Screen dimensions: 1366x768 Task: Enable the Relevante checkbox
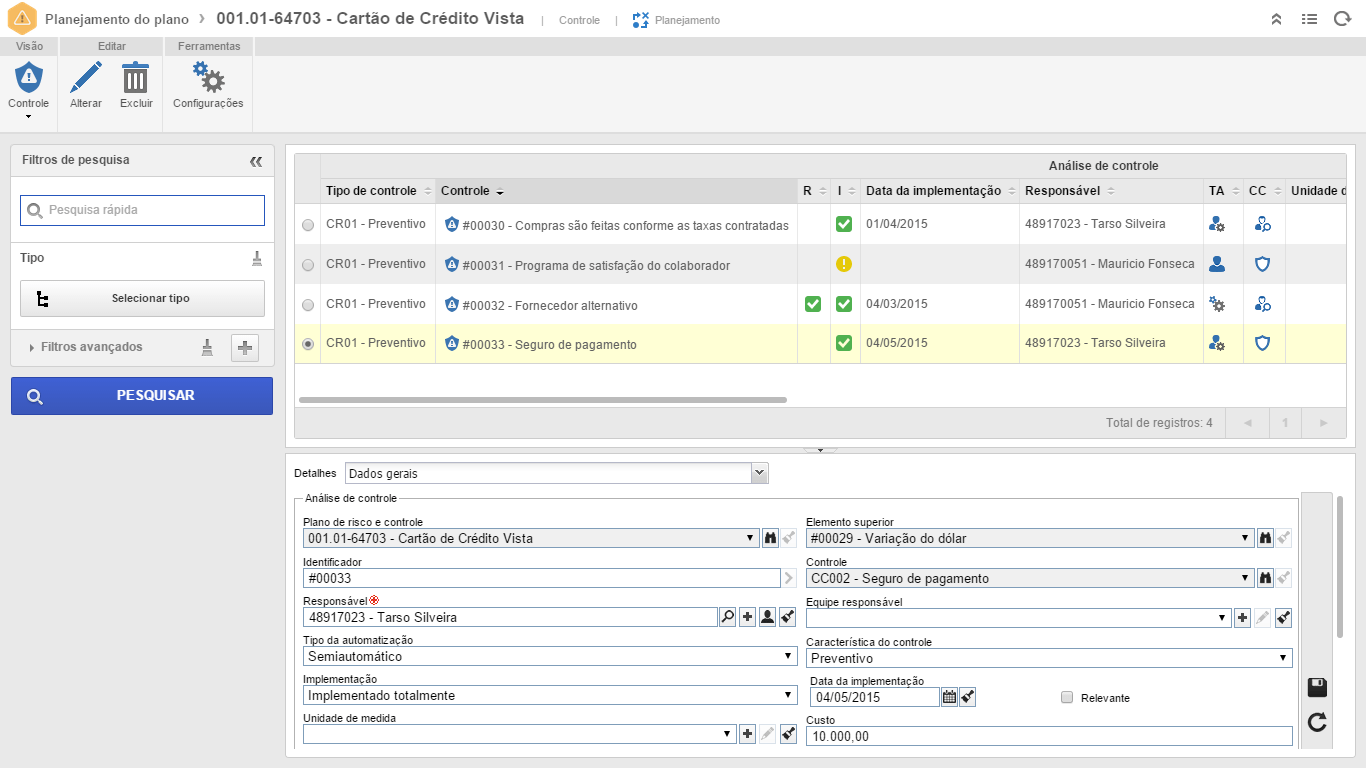[x=1067, y=697]
